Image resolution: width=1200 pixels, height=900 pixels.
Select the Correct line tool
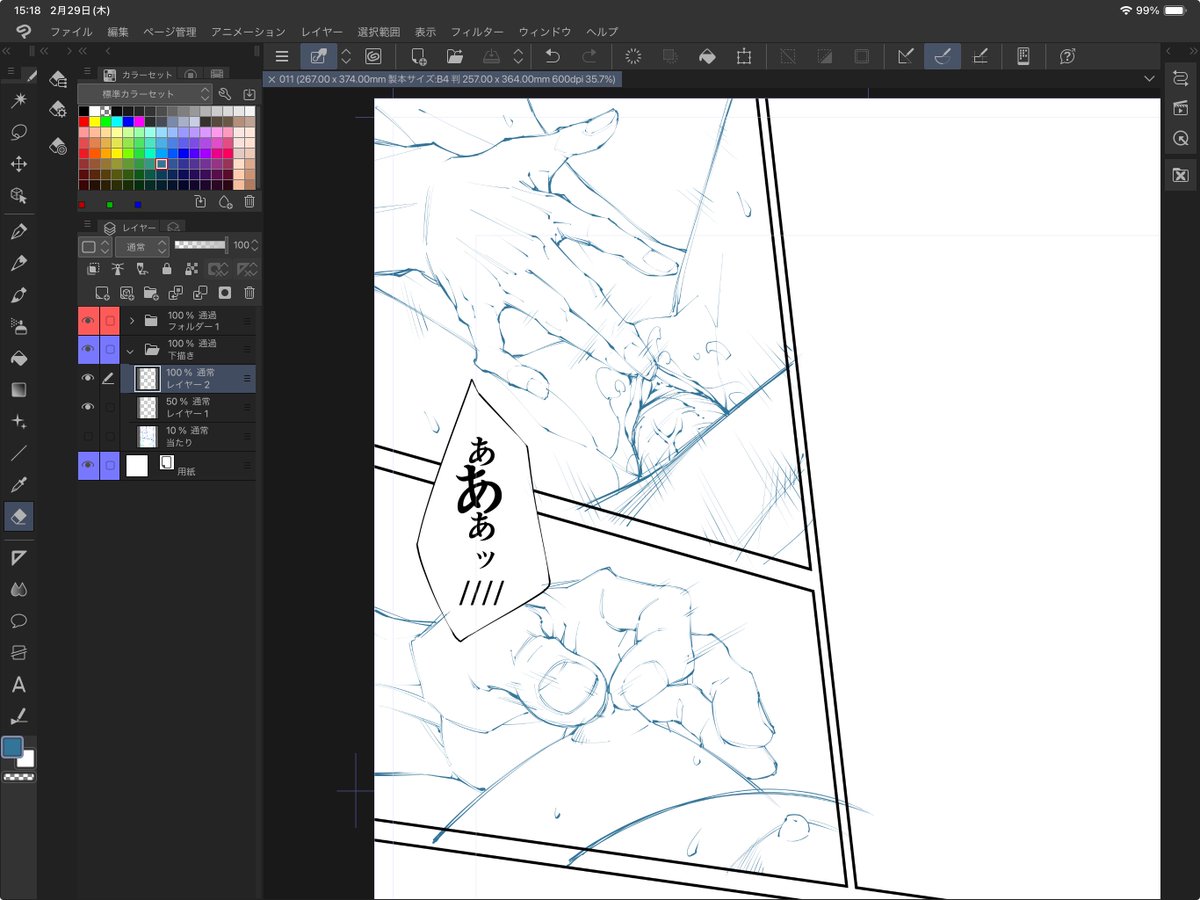click(x=18, y=716)
